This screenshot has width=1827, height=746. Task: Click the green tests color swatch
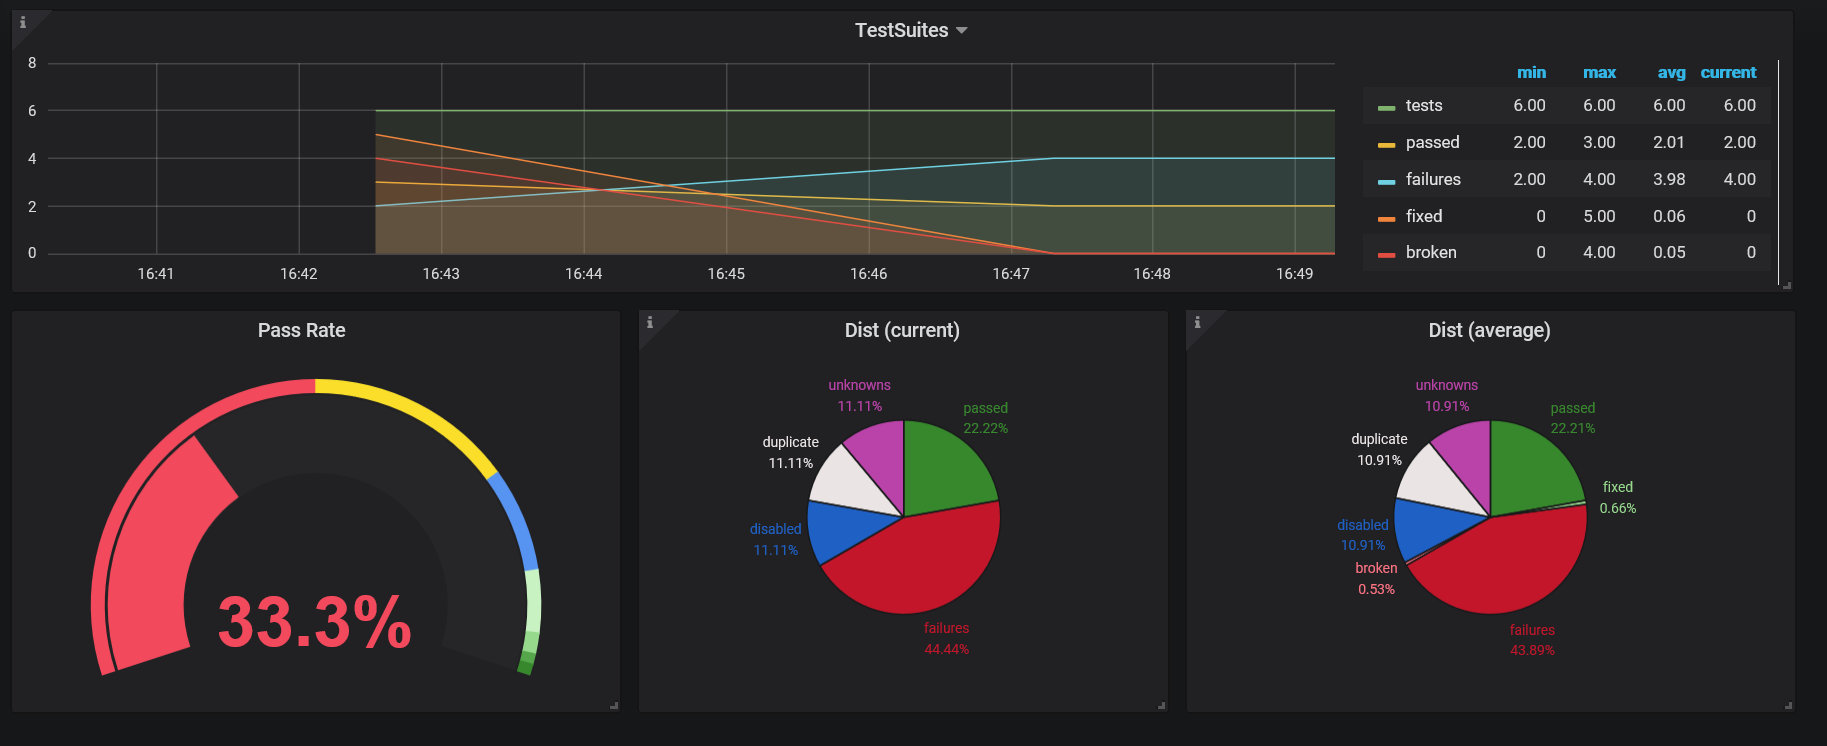click(1386, 107)
